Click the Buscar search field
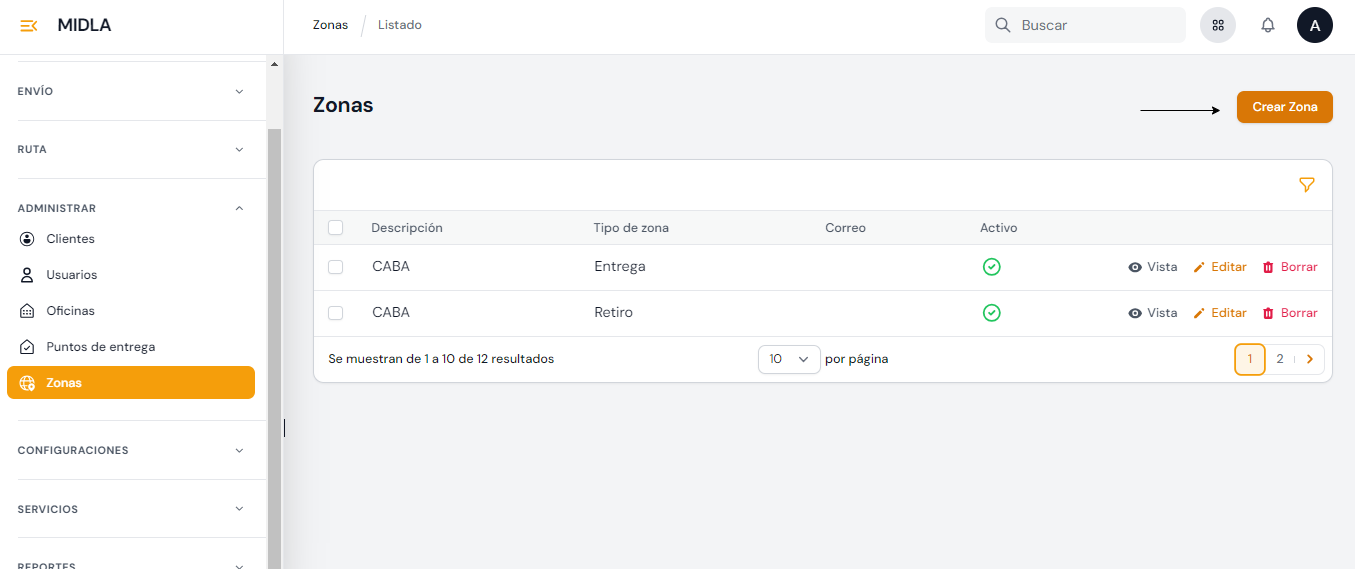 coord(1095,25)
